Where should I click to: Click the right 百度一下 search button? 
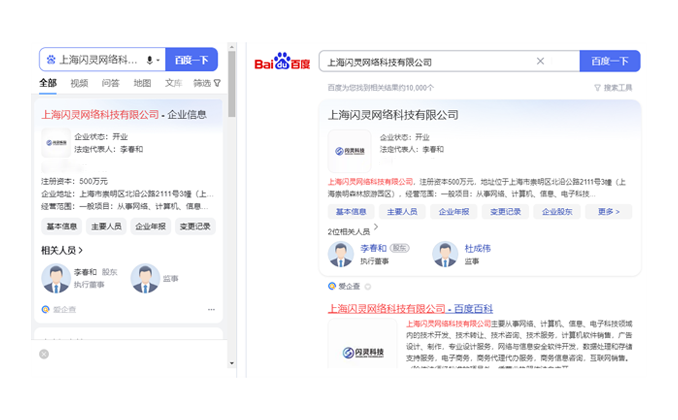pos(610,61)
